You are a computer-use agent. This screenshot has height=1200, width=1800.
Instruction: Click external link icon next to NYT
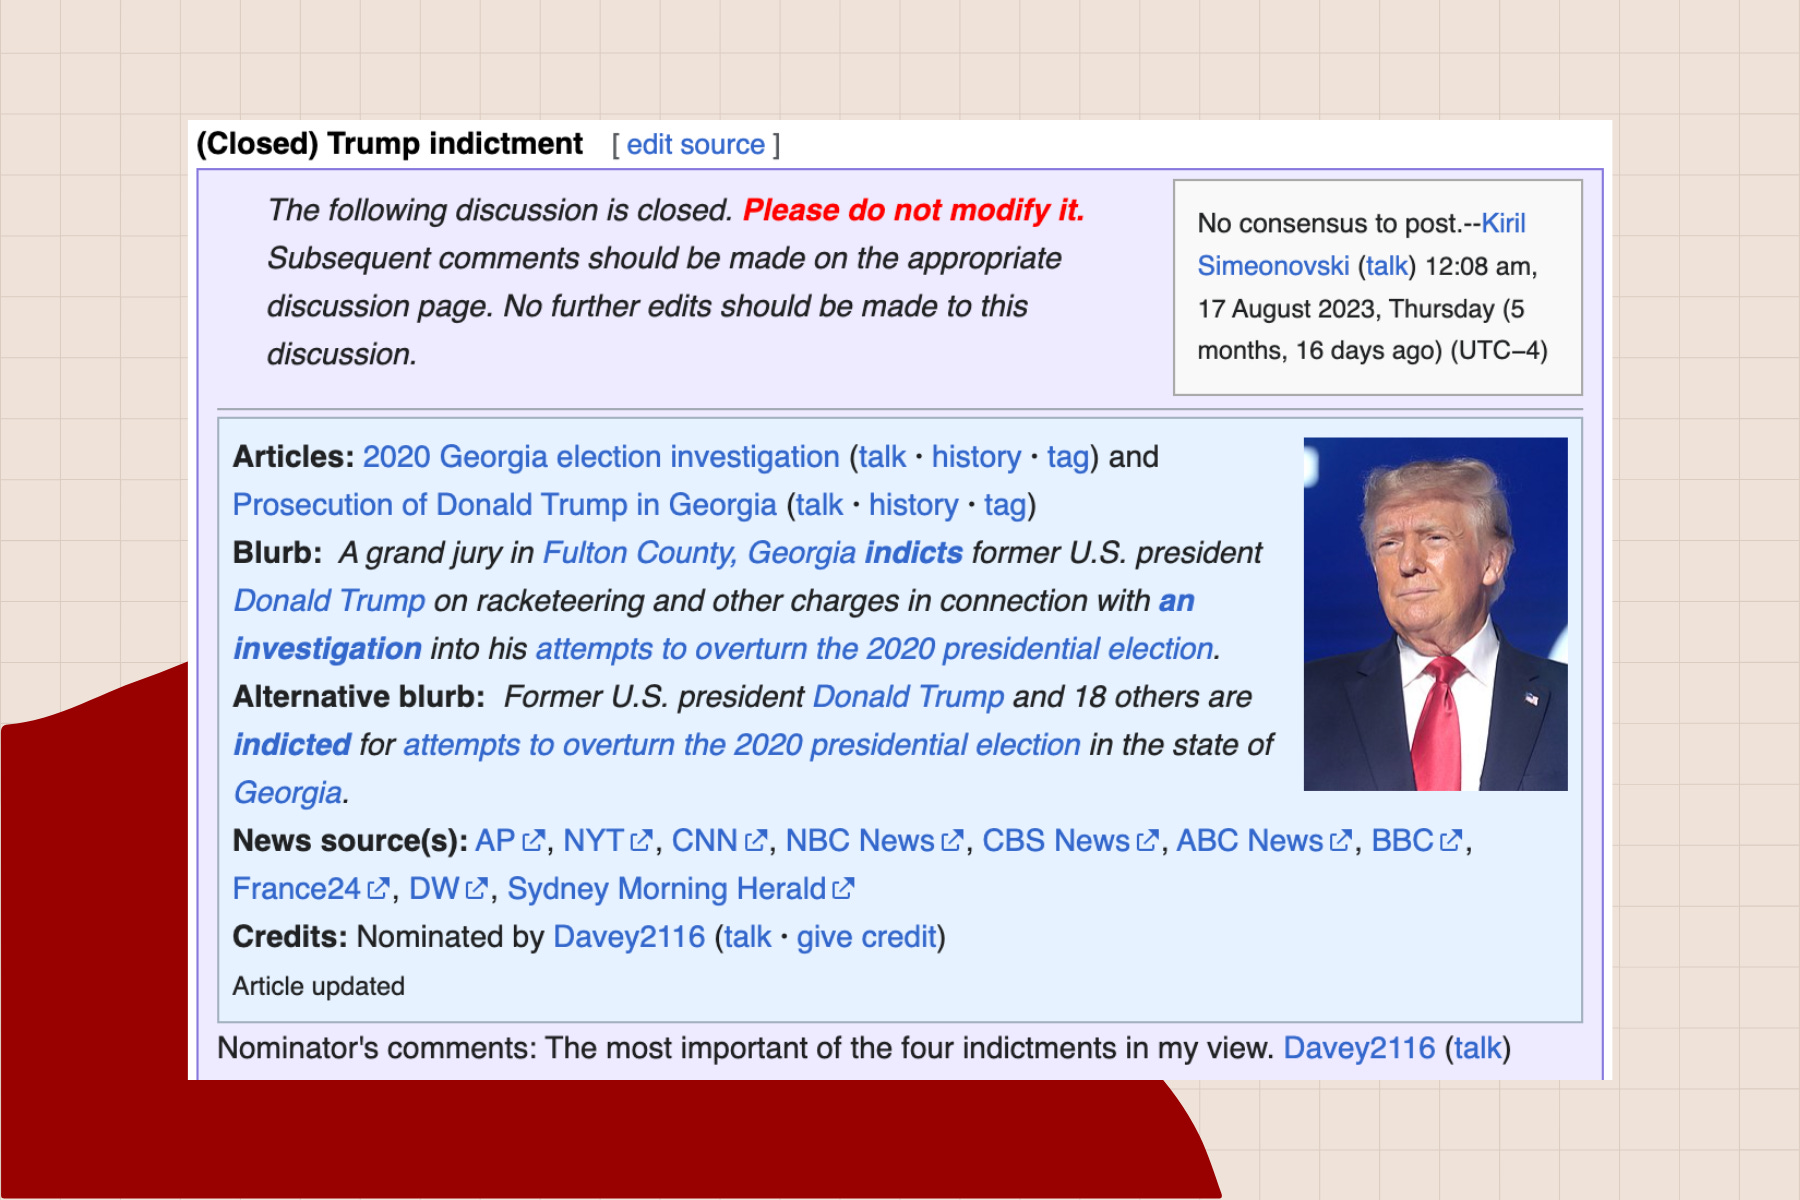tap(641, 841)
